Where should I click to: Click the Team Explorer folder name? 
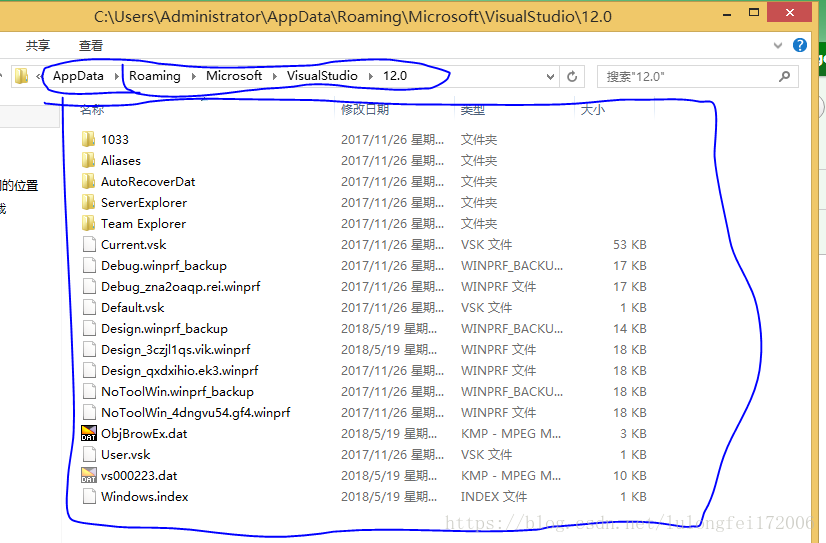point(143,224)
